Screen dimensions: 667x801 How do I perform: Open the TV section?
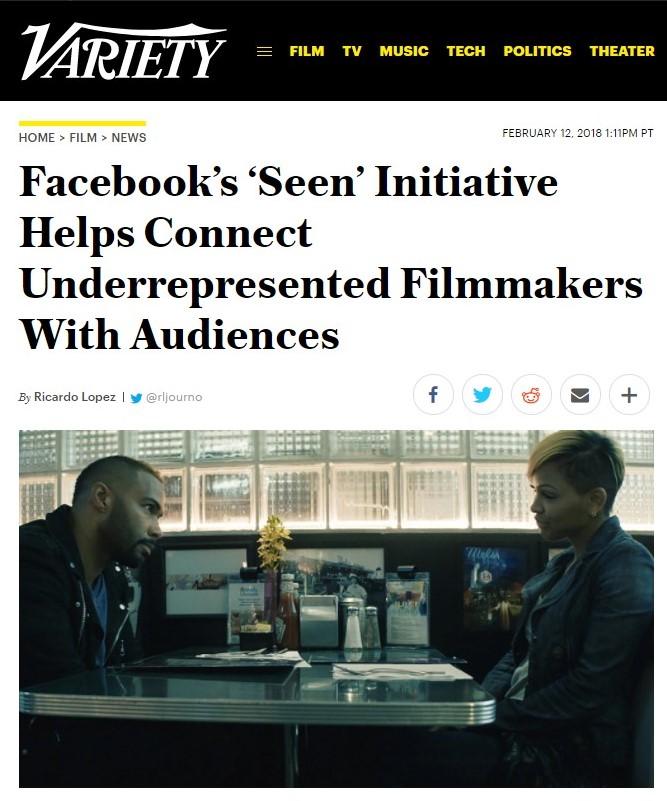352,51
